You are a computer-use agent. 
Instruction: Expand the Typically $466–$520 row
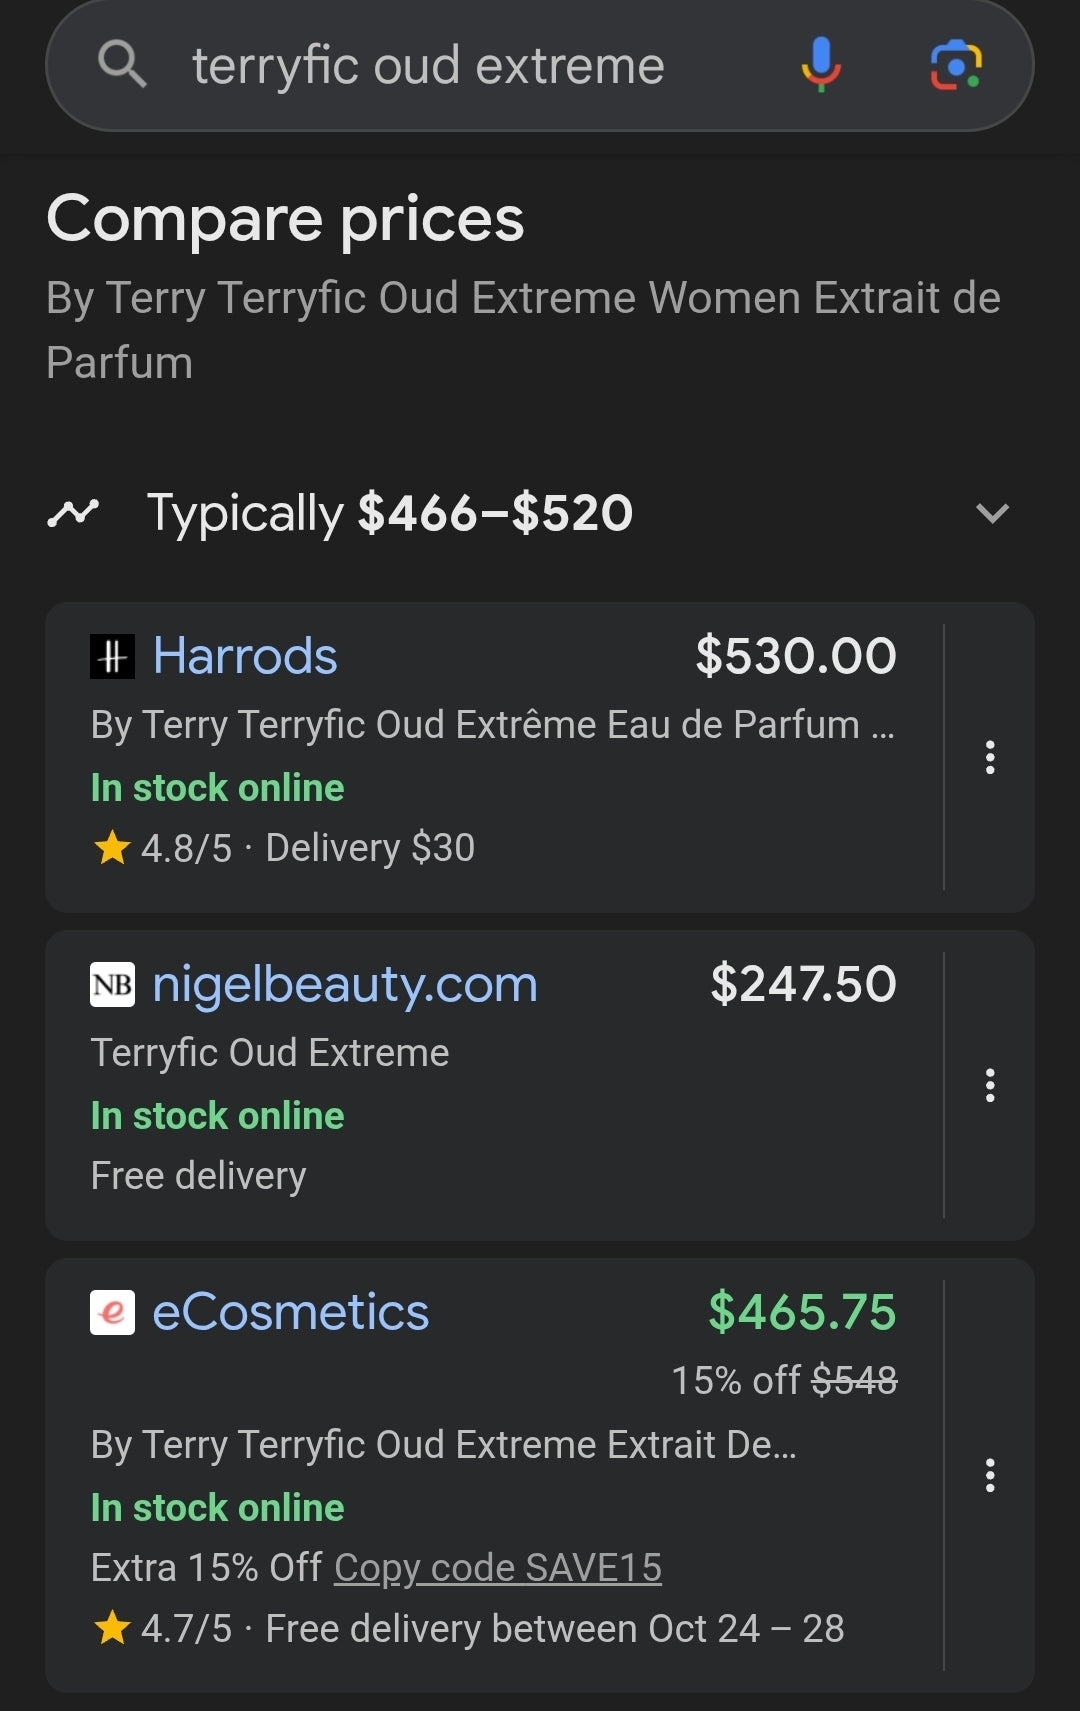click(x=390, y=513)
